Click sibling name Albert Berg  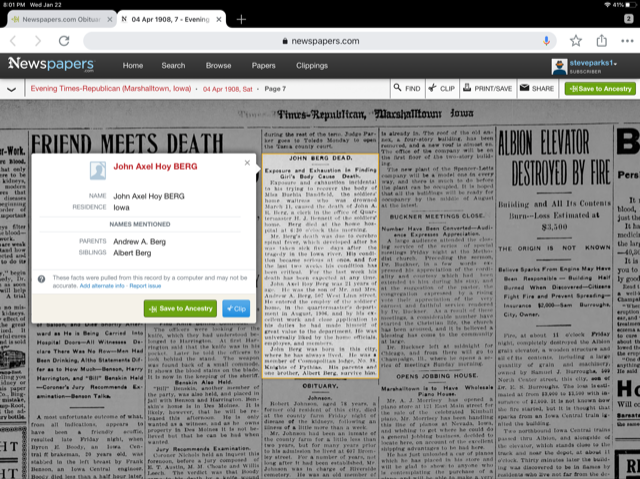[132, 253]
